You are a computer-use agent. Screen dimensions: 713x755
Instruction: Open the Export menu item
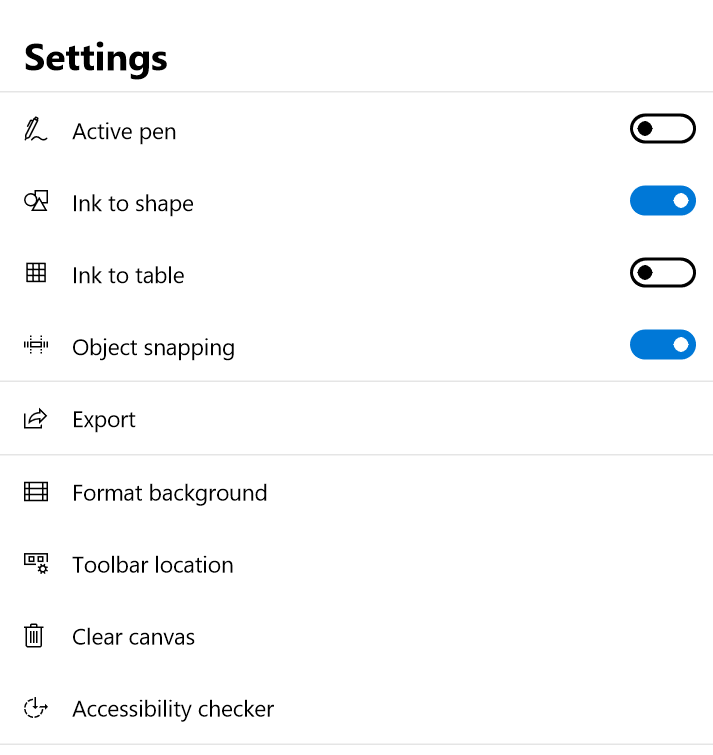(x=104, y=420)
